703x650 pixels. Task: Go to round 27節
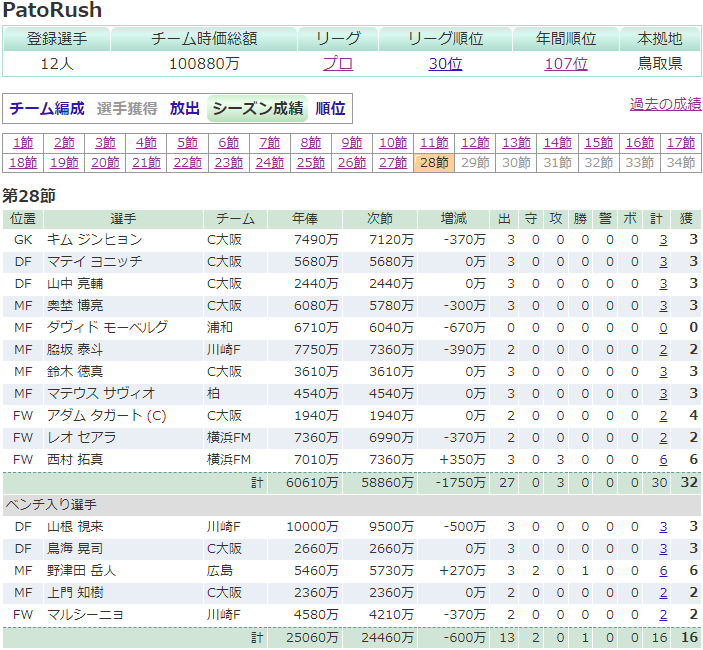[x=393, y=163]
